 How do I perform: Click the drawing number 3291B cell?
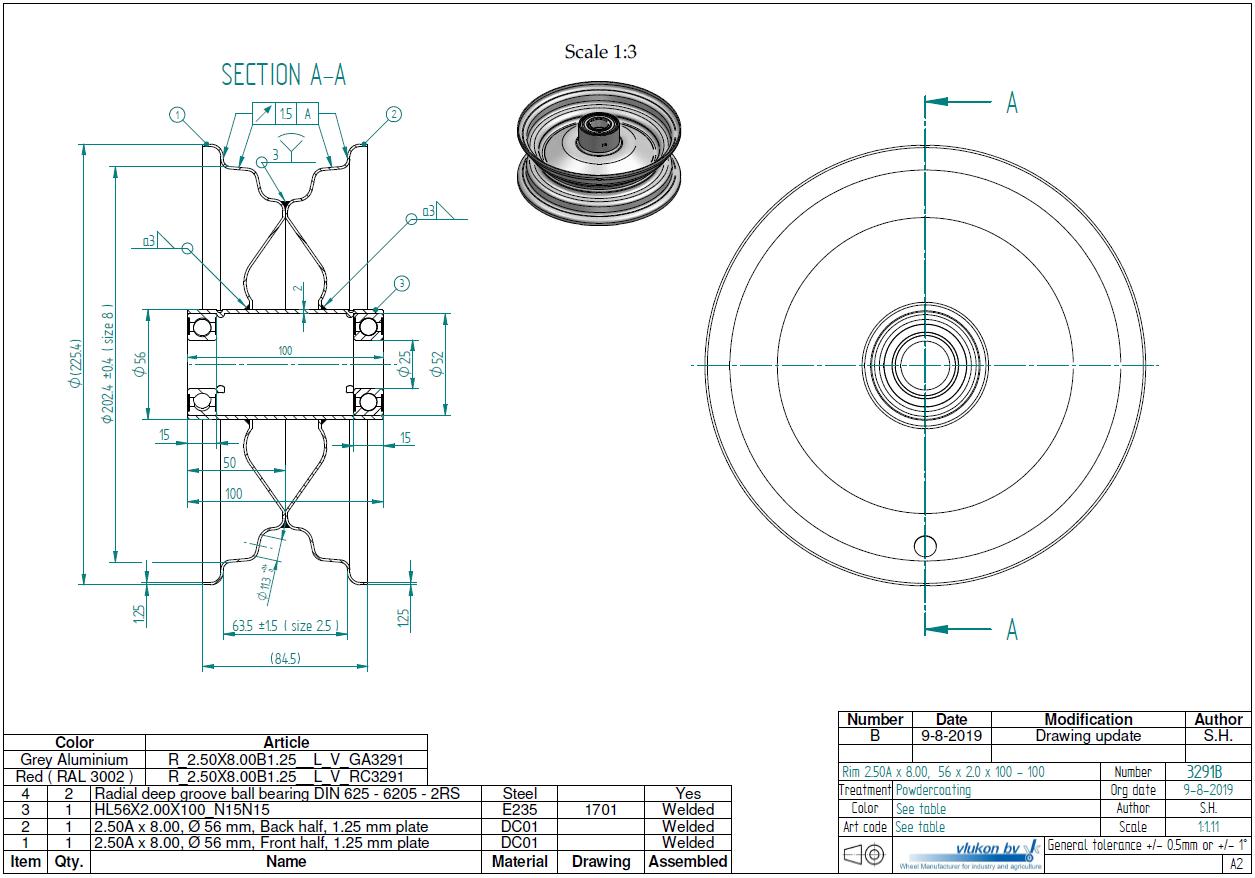click(x=1203, y=772)
